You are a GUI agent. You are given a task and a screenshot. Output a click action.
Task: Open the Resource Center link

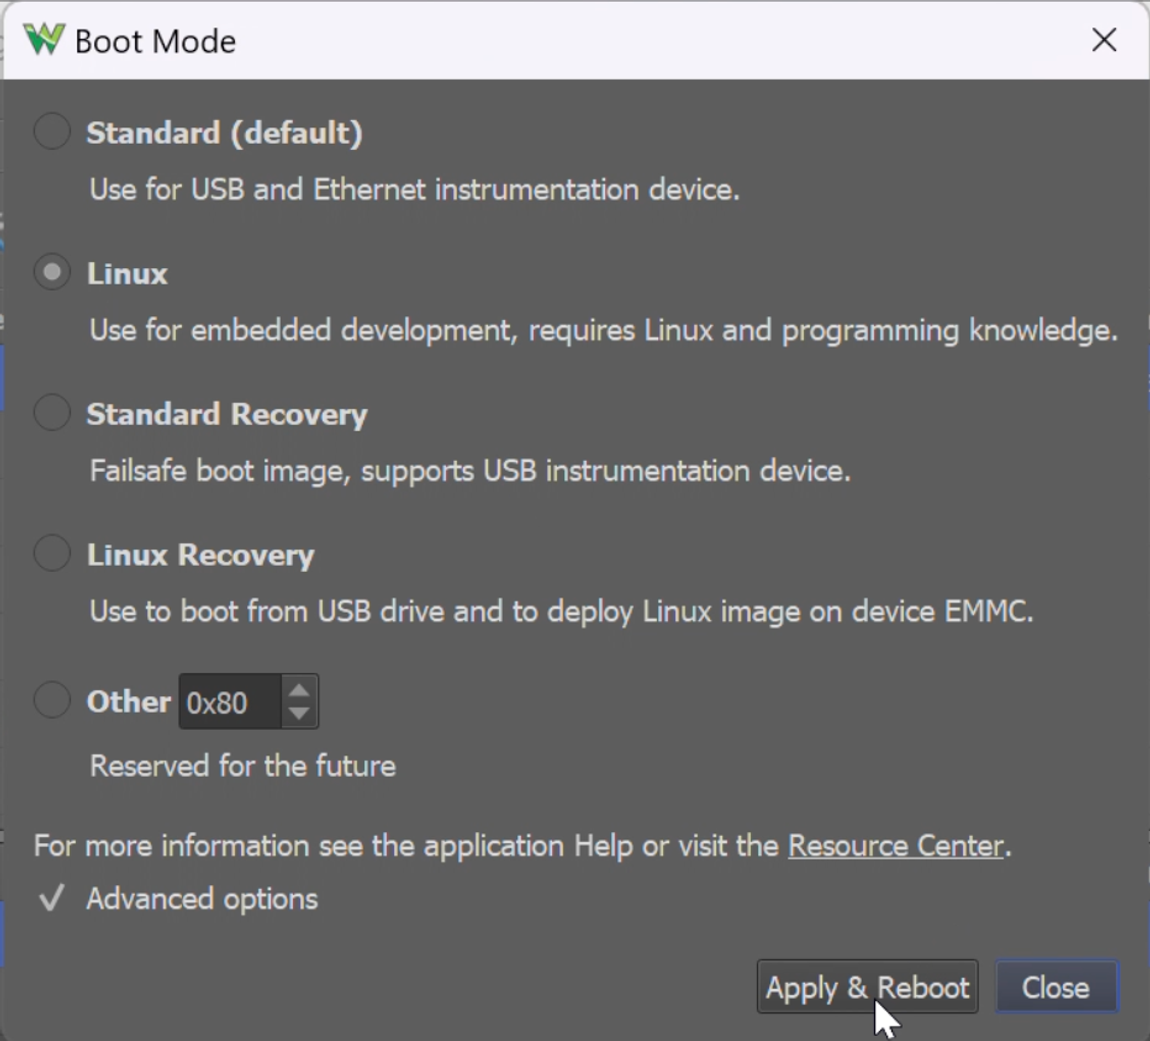tap(895, 846)
